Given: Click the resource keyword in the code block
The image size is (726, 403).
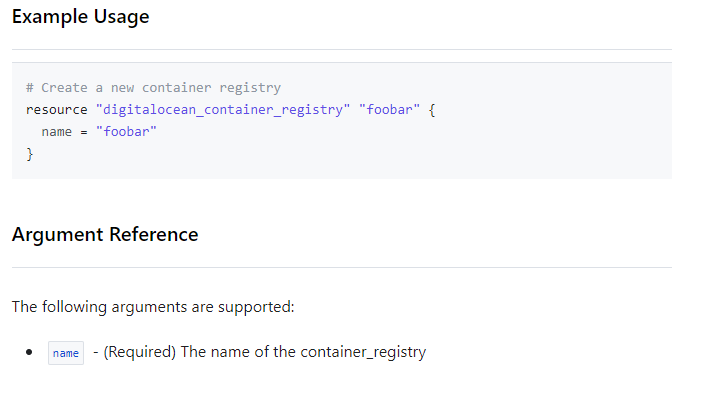Looking at the screenshot, I should (56, 110).
